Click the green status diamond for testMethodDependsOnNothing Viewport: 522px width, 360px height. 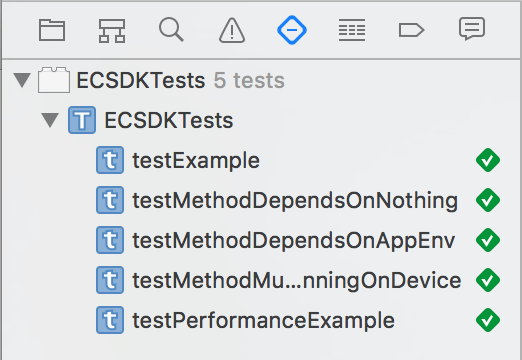488,200
